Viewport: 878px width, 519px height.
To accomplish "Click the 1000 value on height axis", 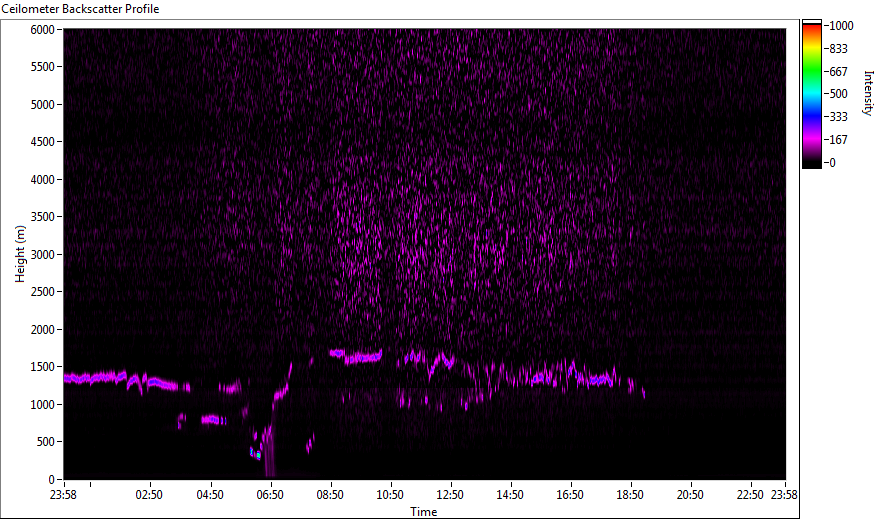I will (x=43, y=405).
